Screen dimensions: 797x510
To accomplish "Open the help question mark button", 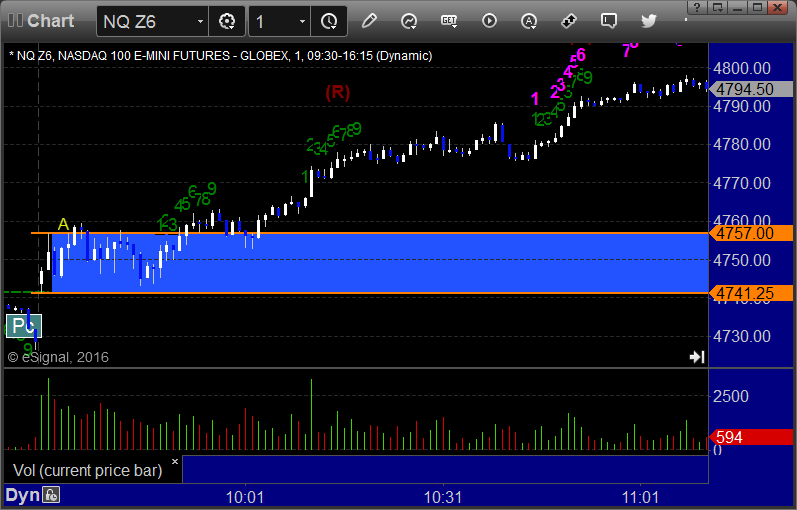I will (697, 8).
